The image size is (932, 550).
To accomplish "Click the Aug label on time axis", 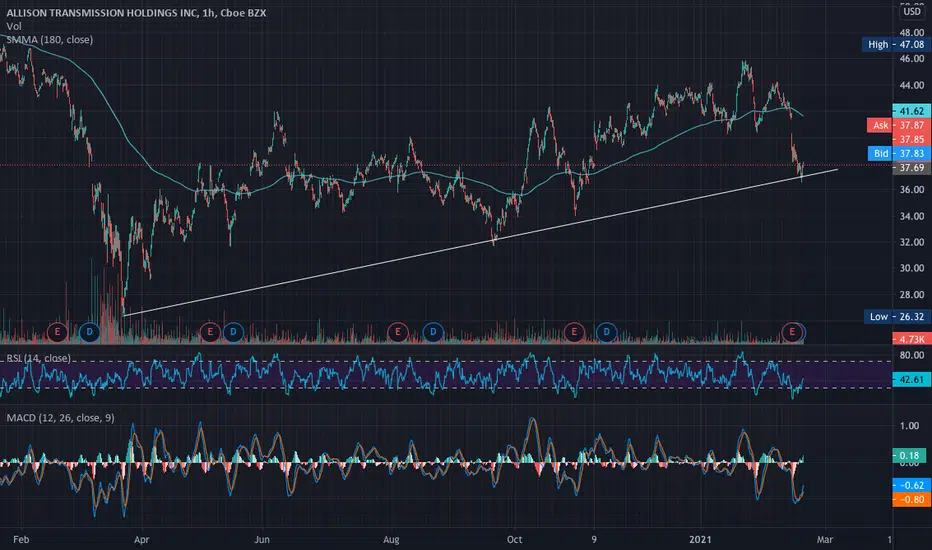I will (391, 539).
